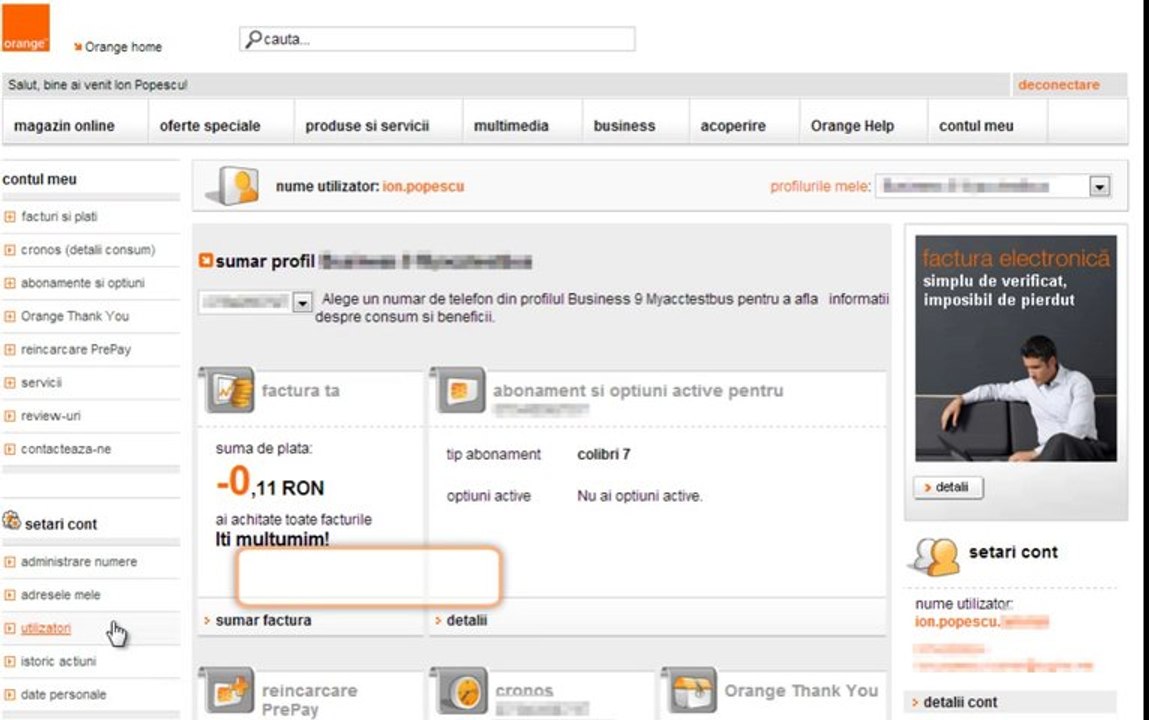Click the gear icon beside sidebar setari cont
This screenshot has width=1149, height=720.
(11, 521)
